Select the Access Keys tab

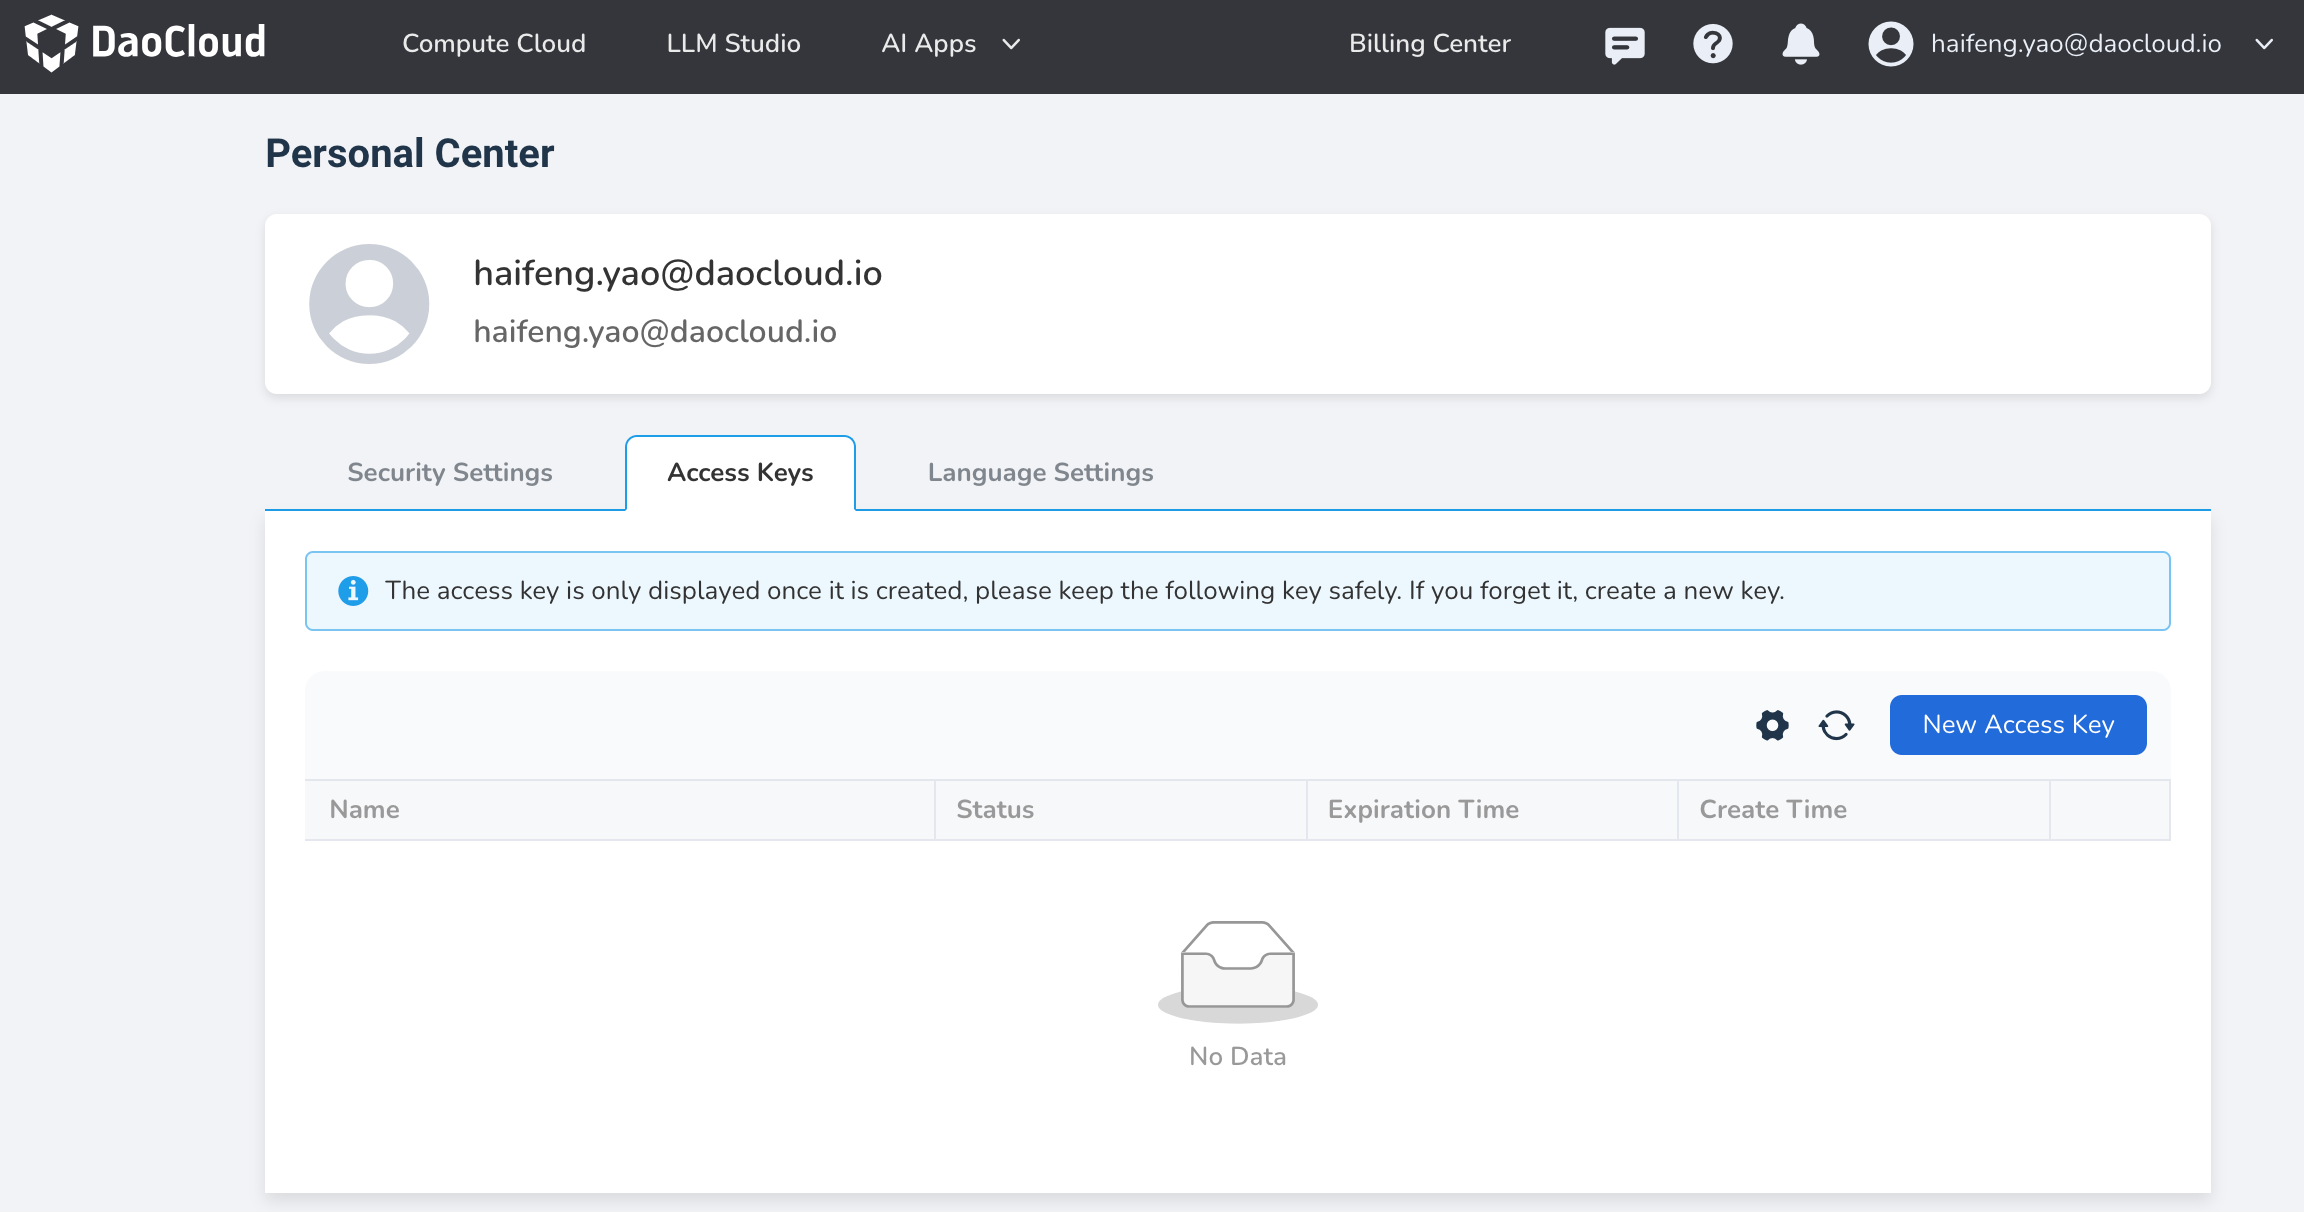[x=740, y=472]
